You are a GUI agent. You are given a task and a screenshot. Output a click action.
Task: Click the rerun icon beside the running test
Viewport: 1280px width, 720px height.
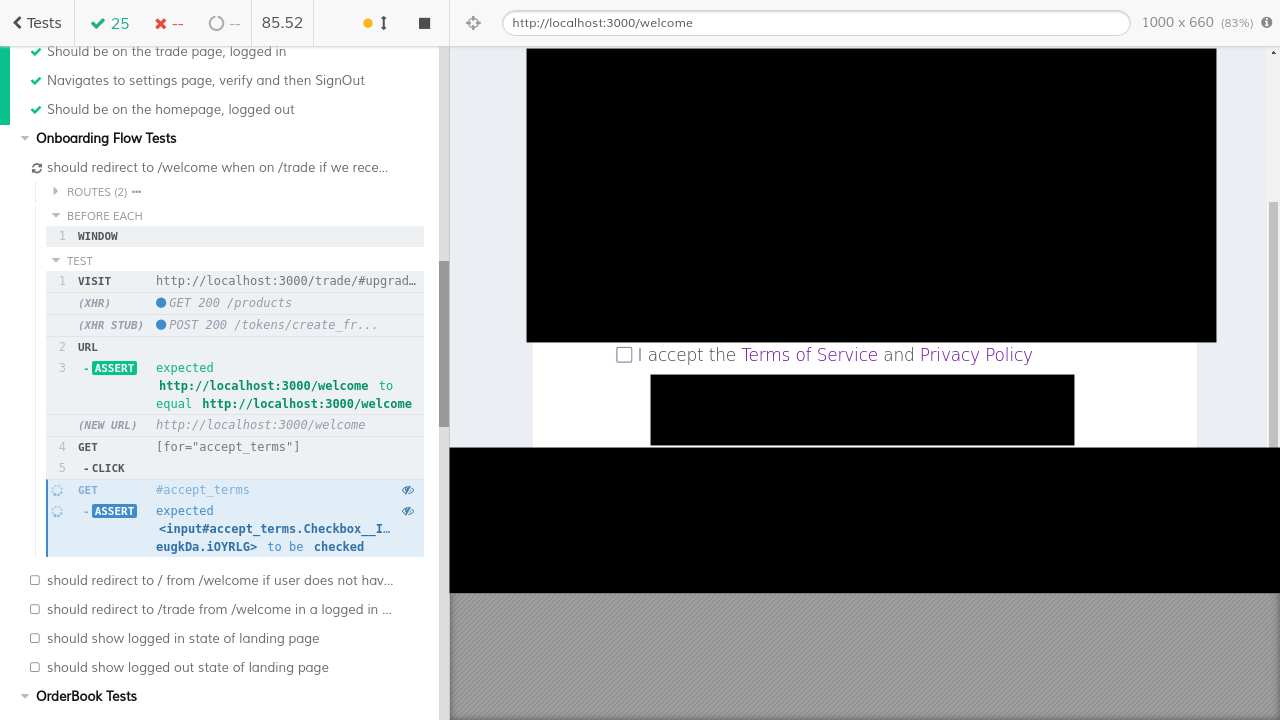click(x=36, y=167)
